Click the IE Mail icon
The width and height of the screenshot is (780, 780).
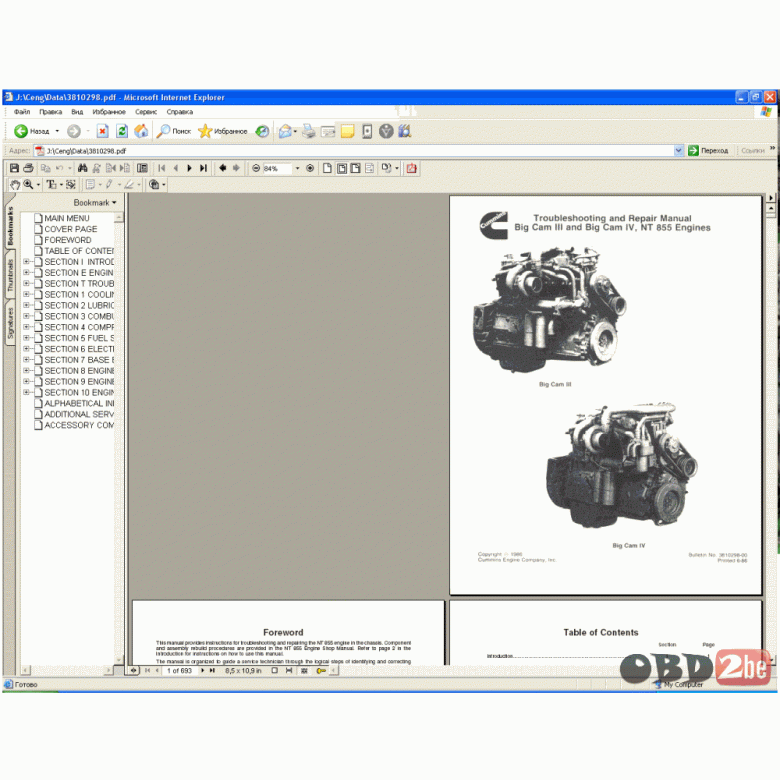285,131
